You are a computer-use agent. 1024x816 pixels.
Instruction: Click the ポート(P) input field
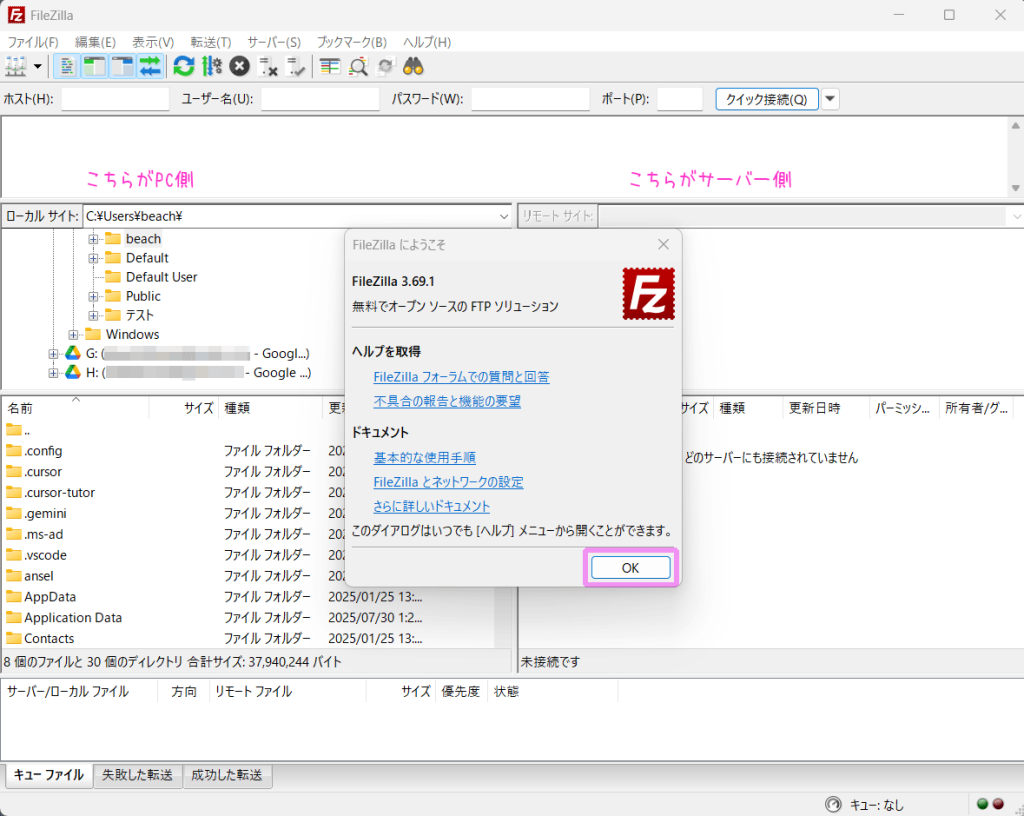click(680, 99)
